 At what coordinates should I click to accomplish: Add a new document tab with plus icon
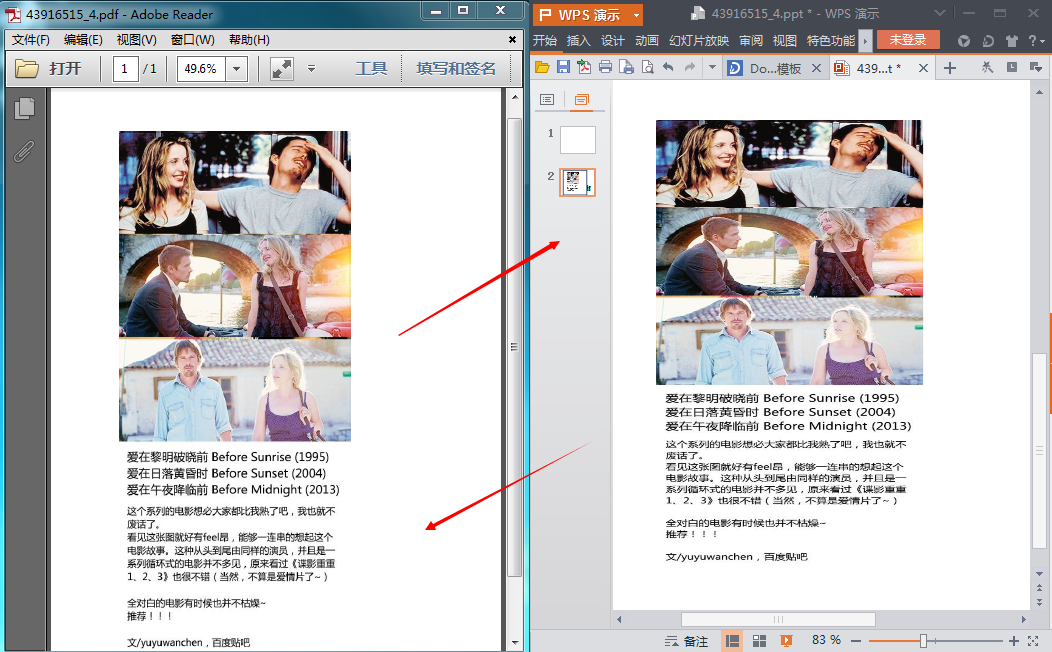click(x=949, y=68)
